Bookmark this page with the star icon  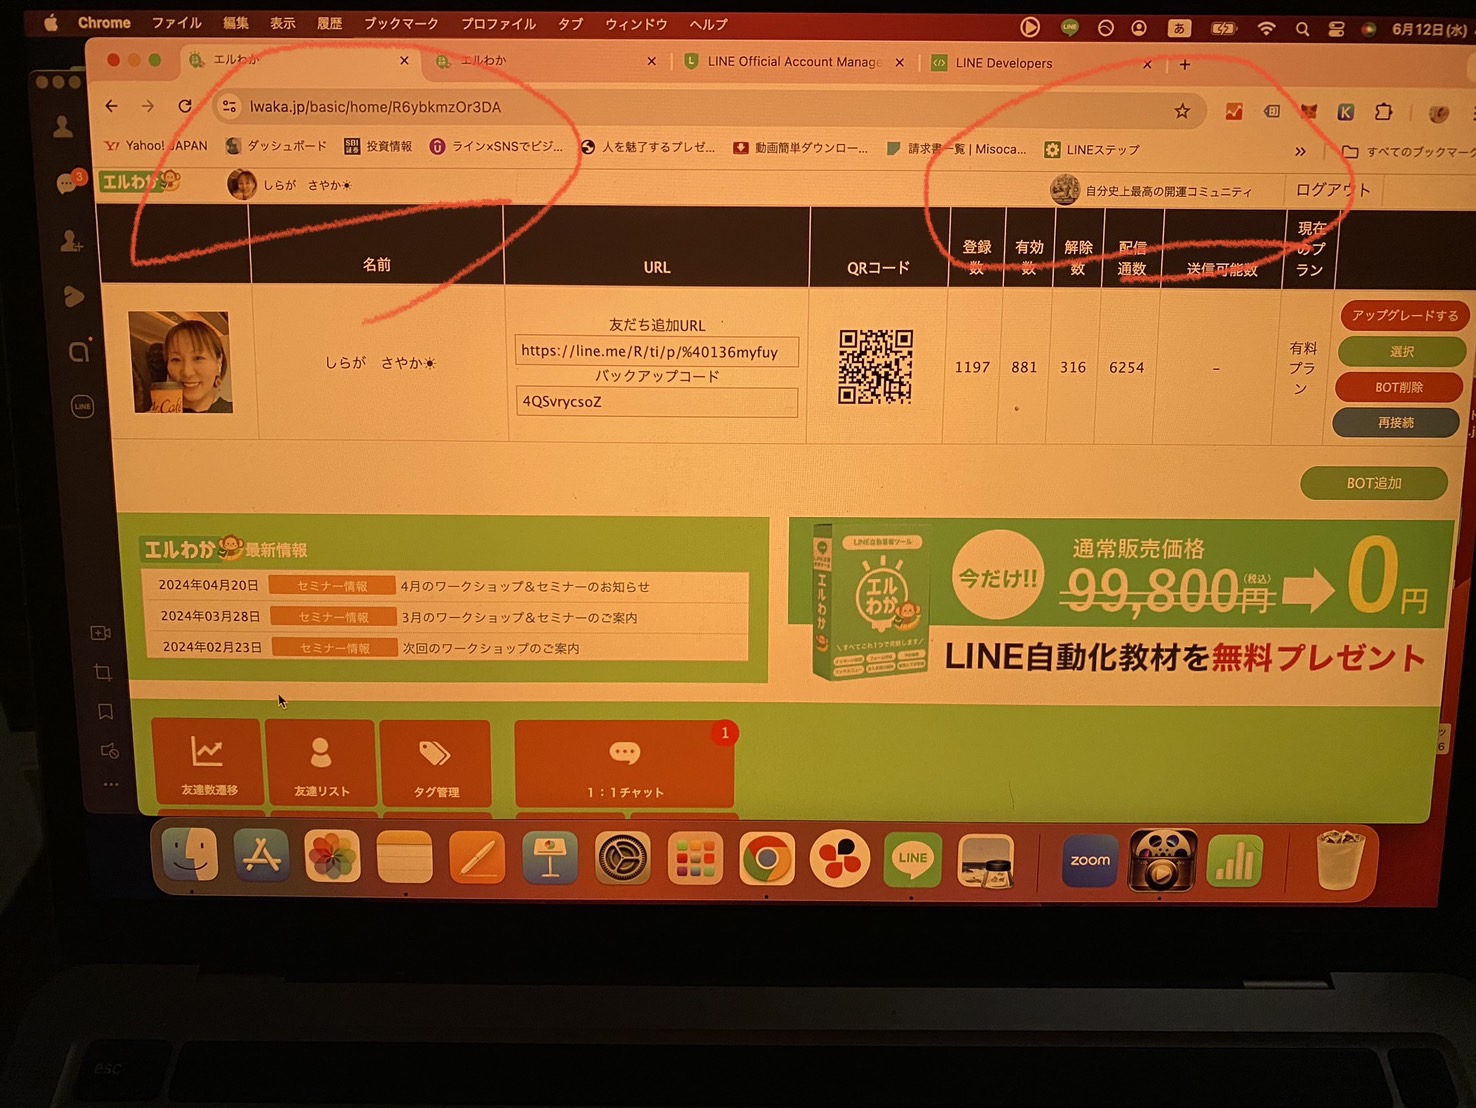[1182, 111]
